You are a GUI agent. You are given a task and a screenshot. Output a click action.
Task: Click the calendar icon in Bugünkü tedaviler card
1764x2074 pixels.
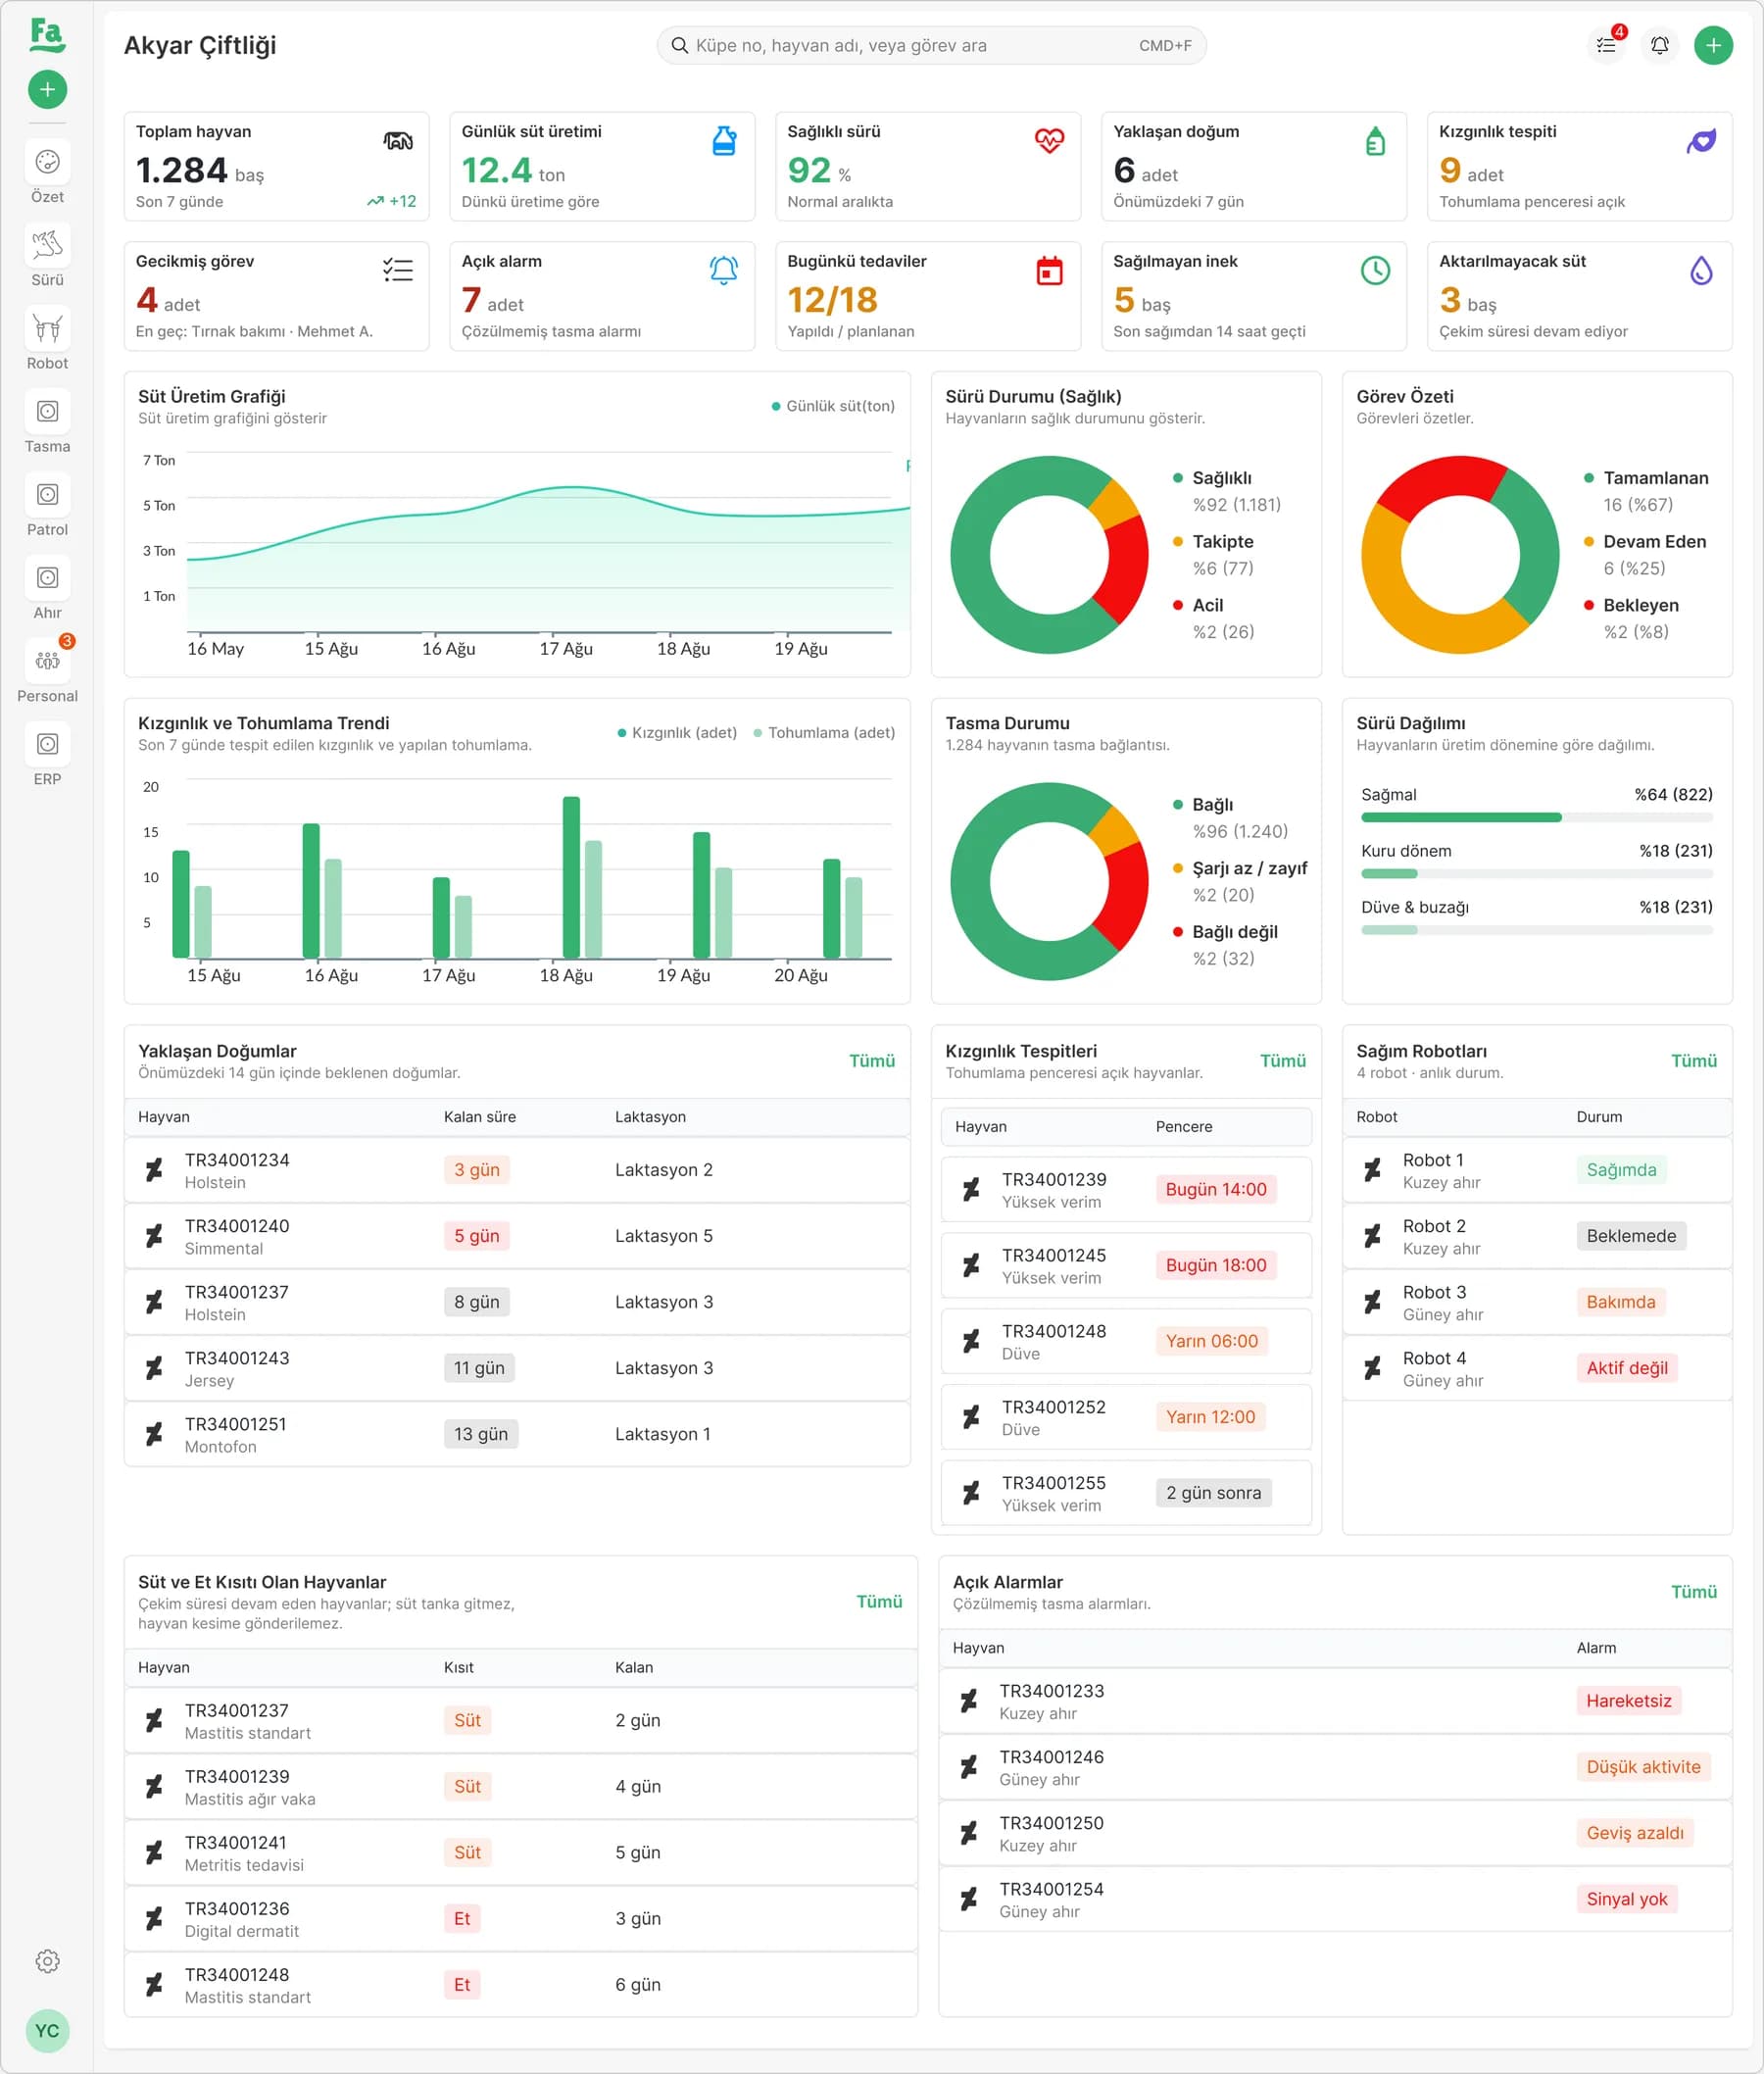[1049, 271]
